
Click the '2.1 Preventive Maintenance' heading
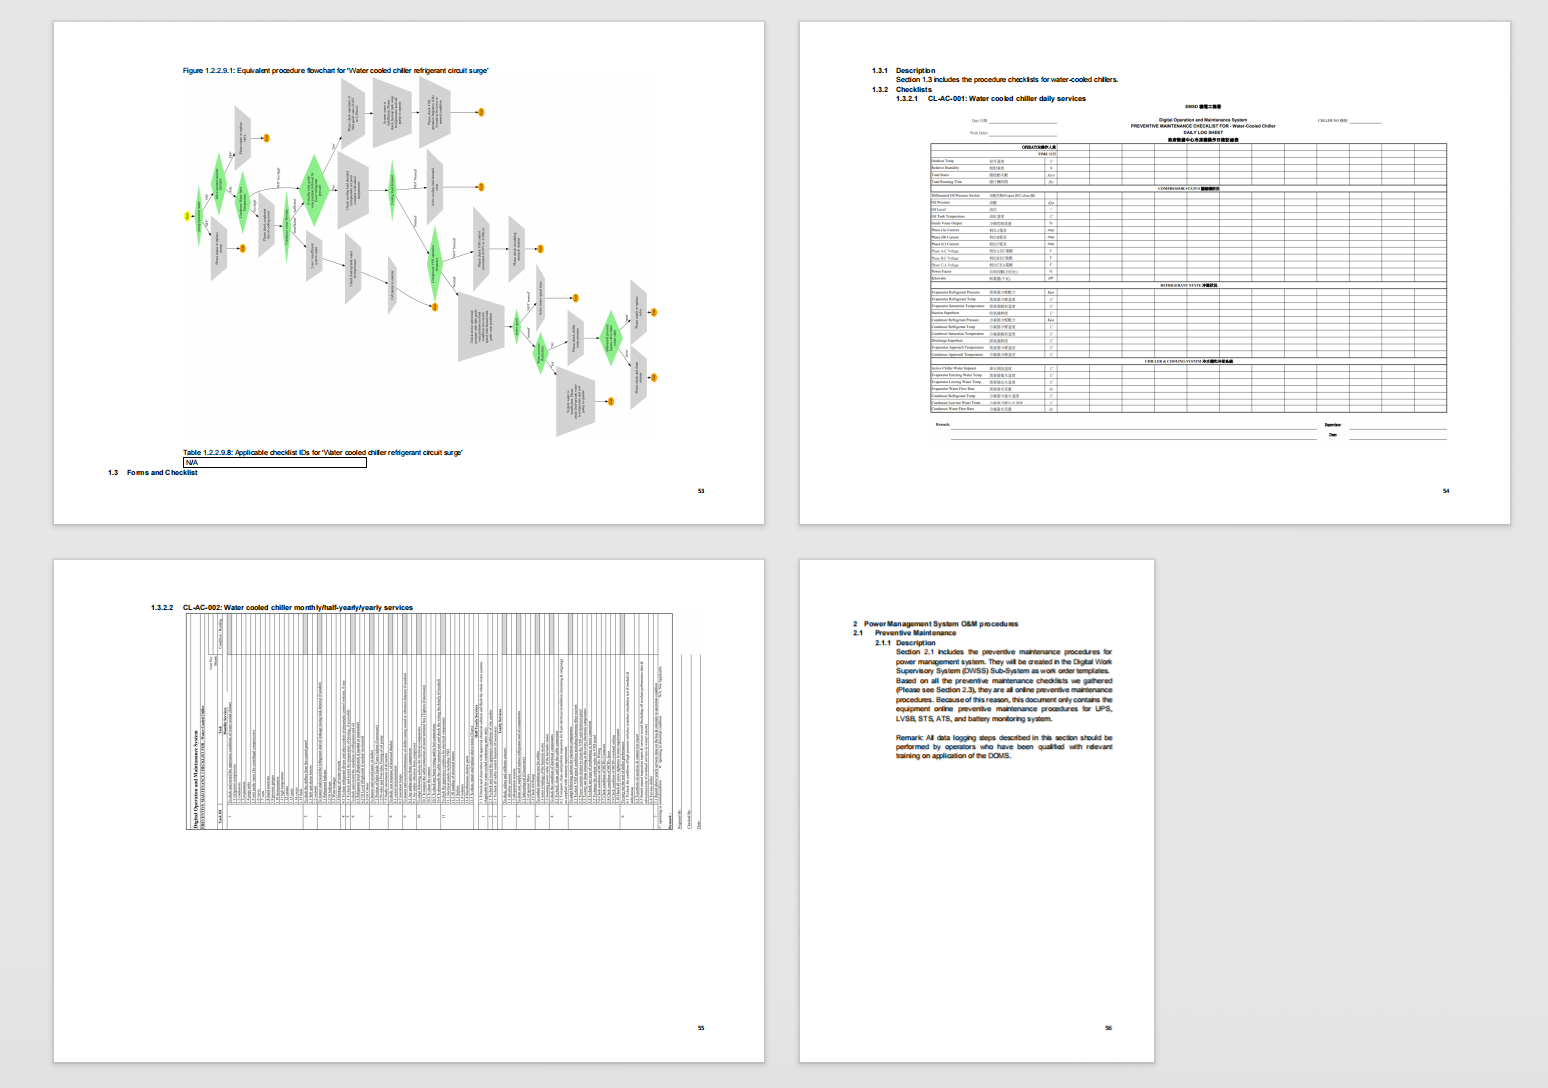(x=905, y=633)
